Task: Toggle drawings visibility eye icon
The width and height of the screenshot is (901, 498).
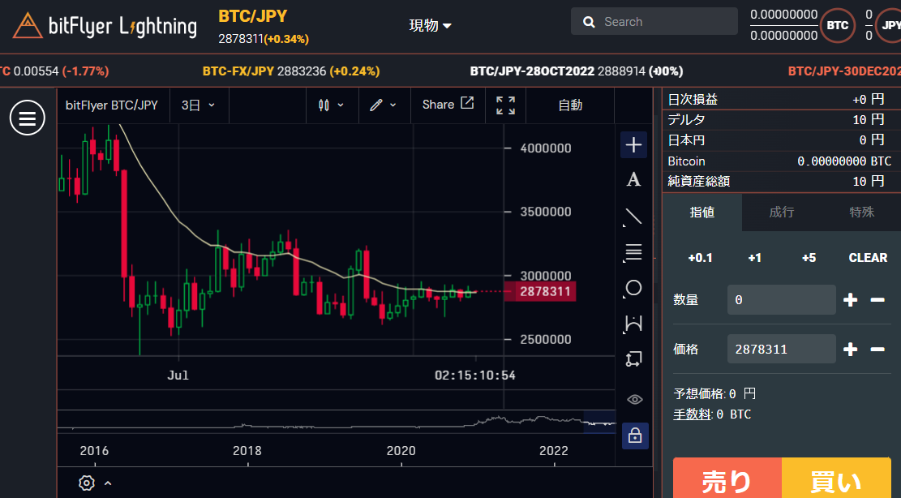Action: pos(634,399)
